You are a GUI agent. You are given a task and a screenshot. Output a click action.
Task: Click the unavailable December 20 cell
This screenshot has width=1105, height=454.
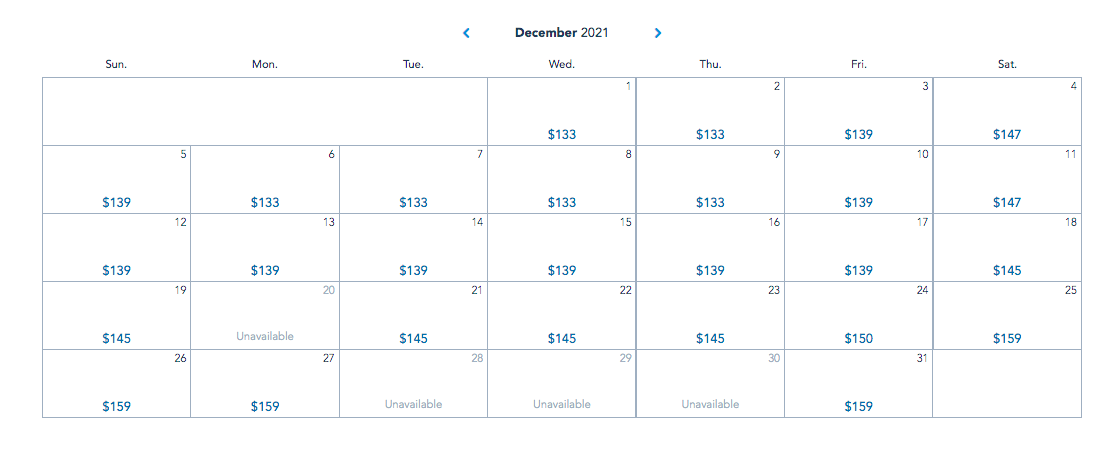click(x=265, y=316)
